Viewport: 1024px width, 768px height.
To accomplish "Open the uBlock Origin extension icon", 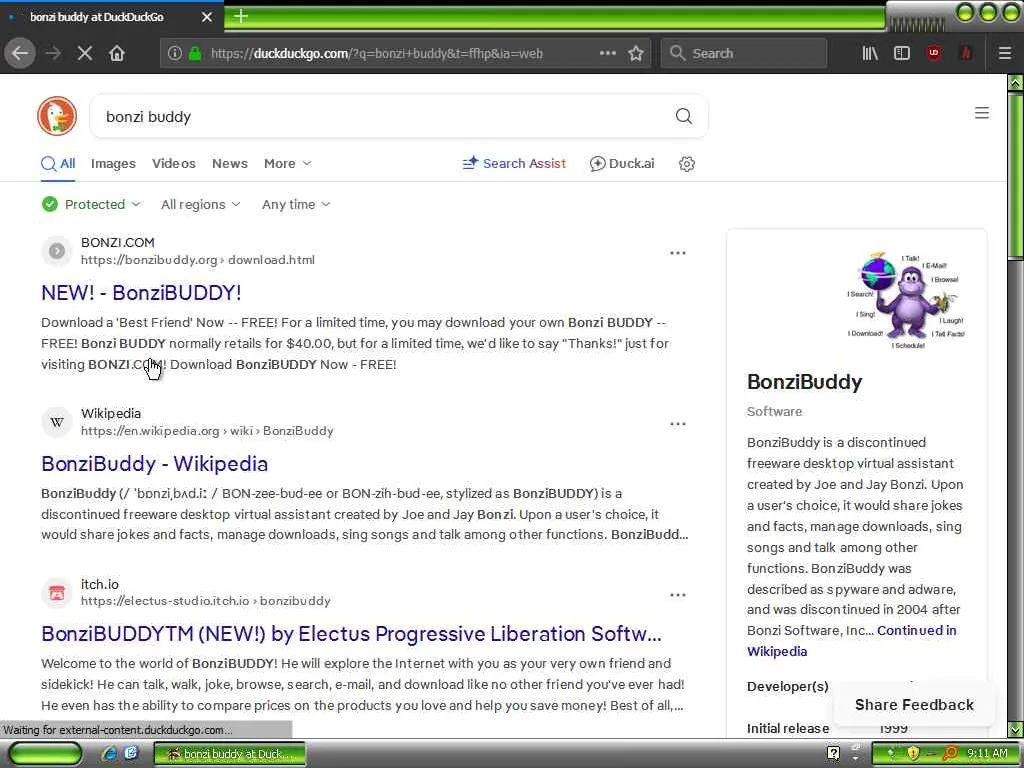I will pos(934,53).
